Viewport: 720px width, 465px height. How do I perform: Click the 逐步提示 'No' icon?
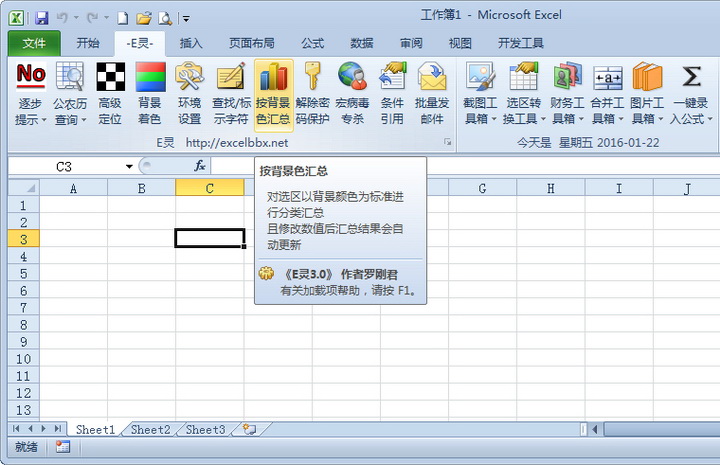[x=31, y=76]
